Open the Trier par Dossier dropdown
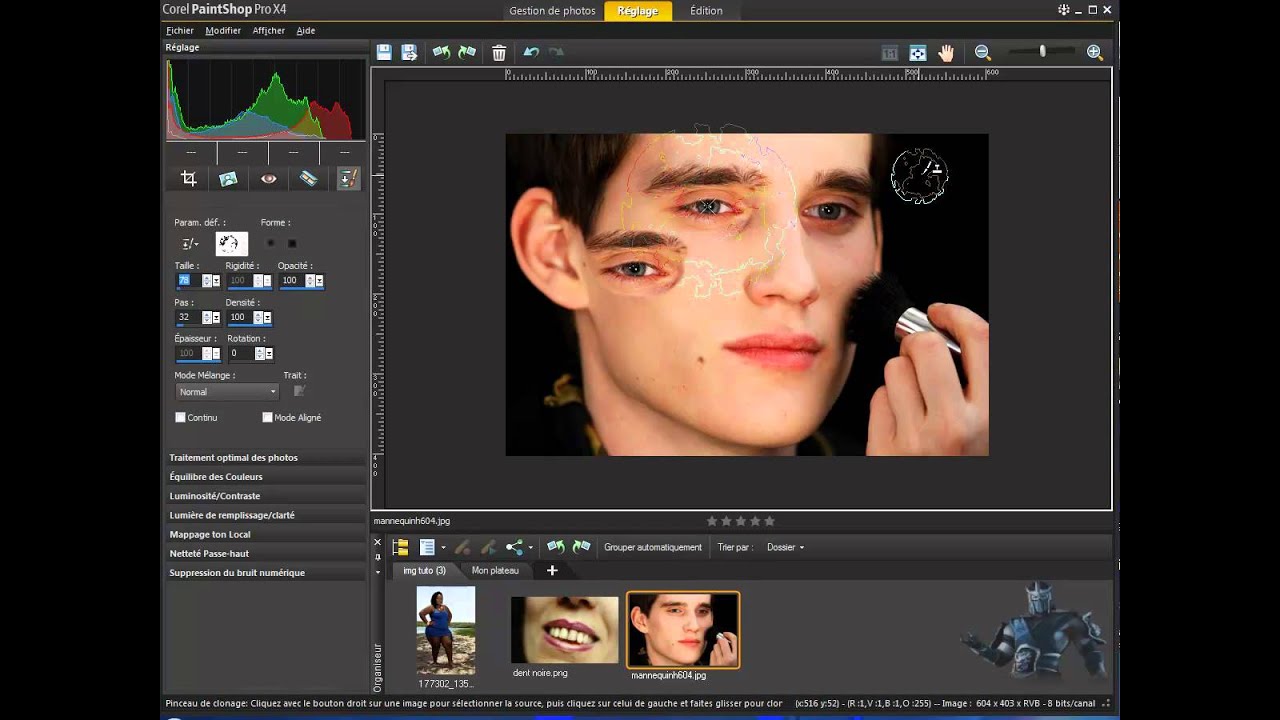The height and width of the screenshot is (720, 1280). click(x=785, y=547)
